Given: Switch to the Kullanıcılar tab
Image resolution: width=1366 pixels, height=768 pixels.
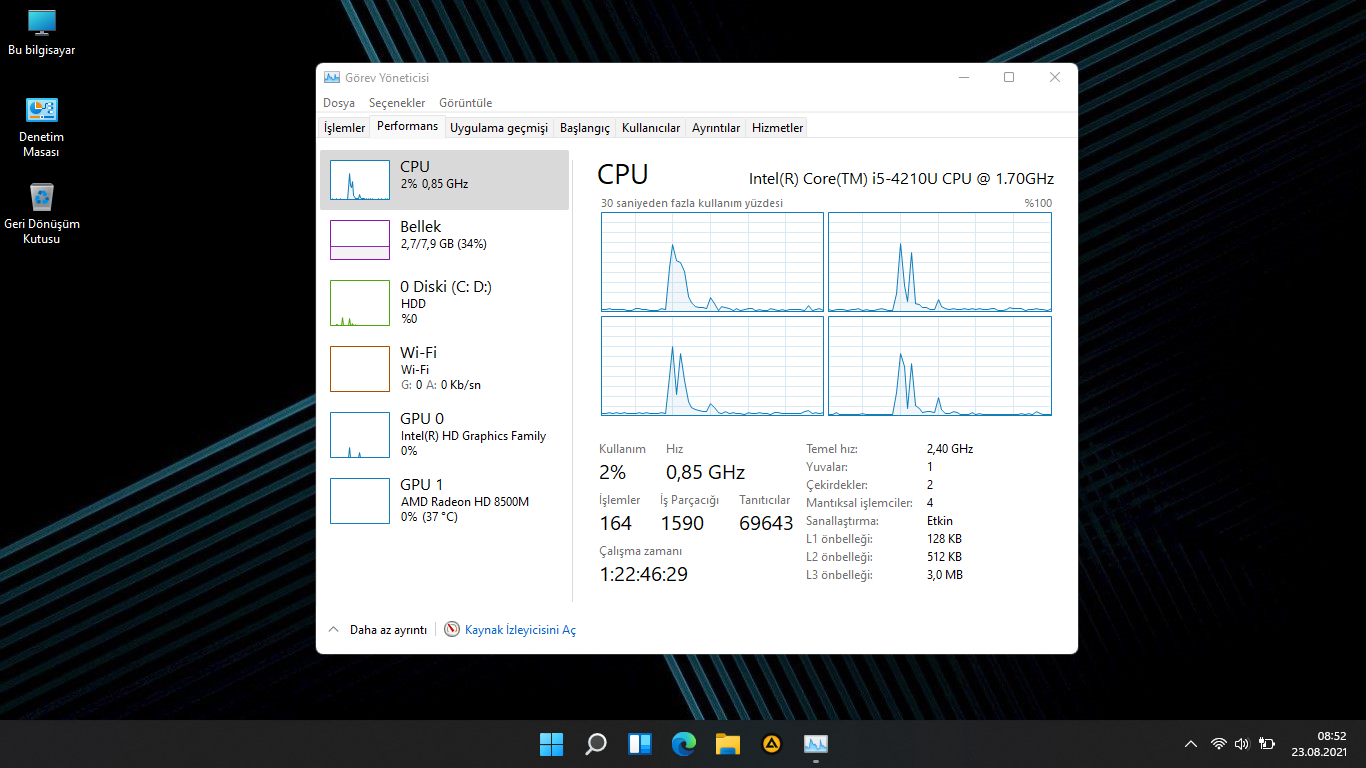Looking at the screenshot, I should tap(651, 128).
